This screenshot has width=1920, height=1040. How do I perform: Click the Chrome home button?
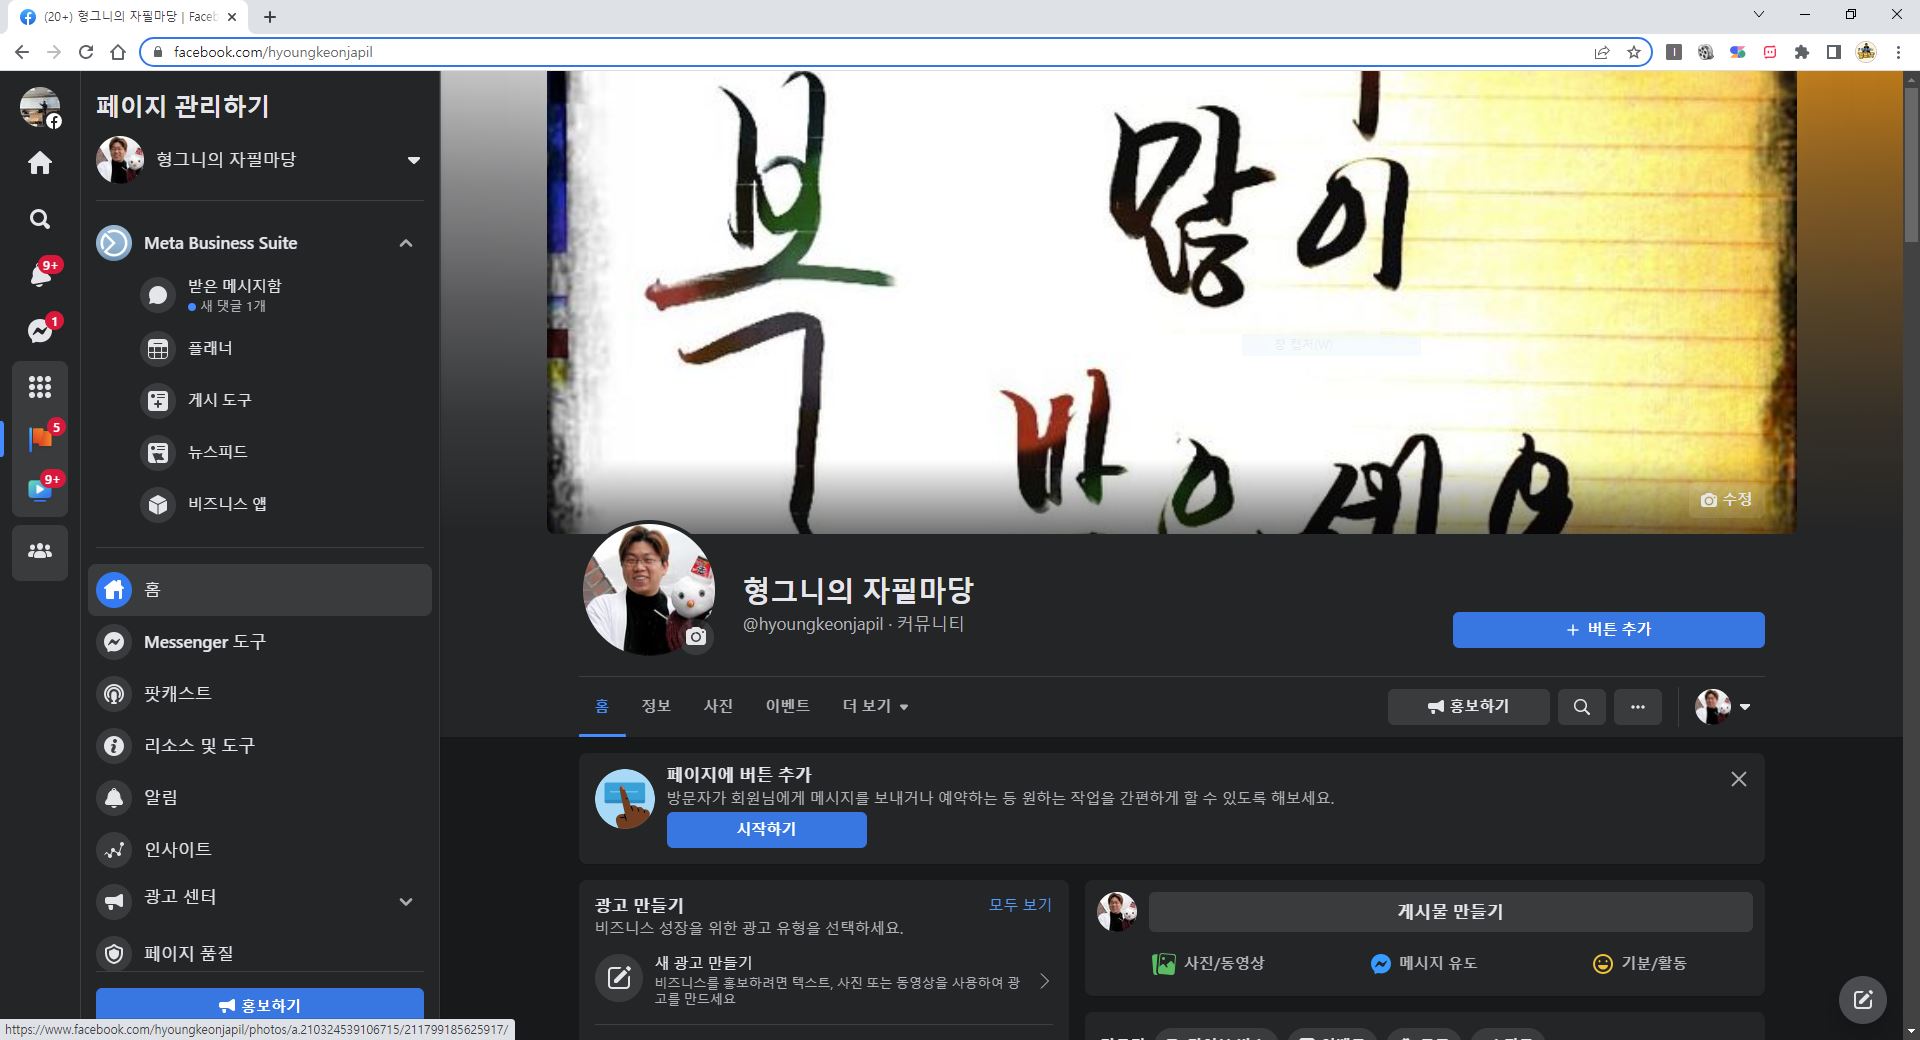coord(118,52)
